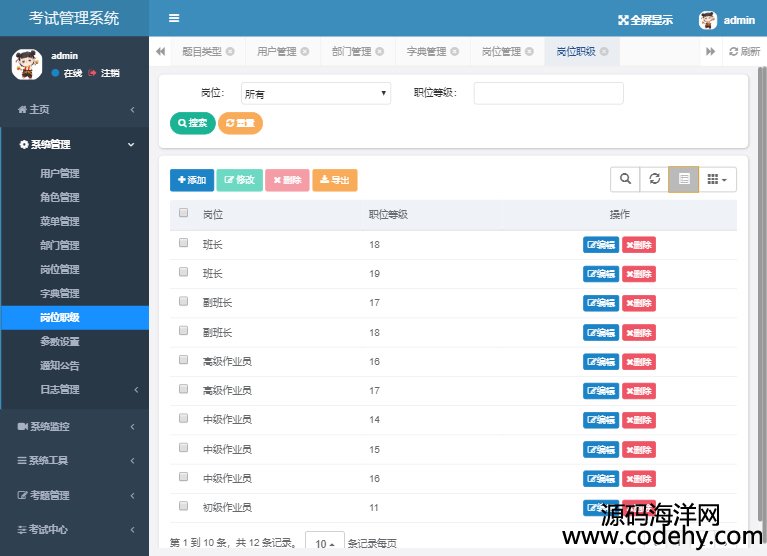
Task: Click the page vertical scrollbar
Action: pyautogui.click(x=762, y=293)
